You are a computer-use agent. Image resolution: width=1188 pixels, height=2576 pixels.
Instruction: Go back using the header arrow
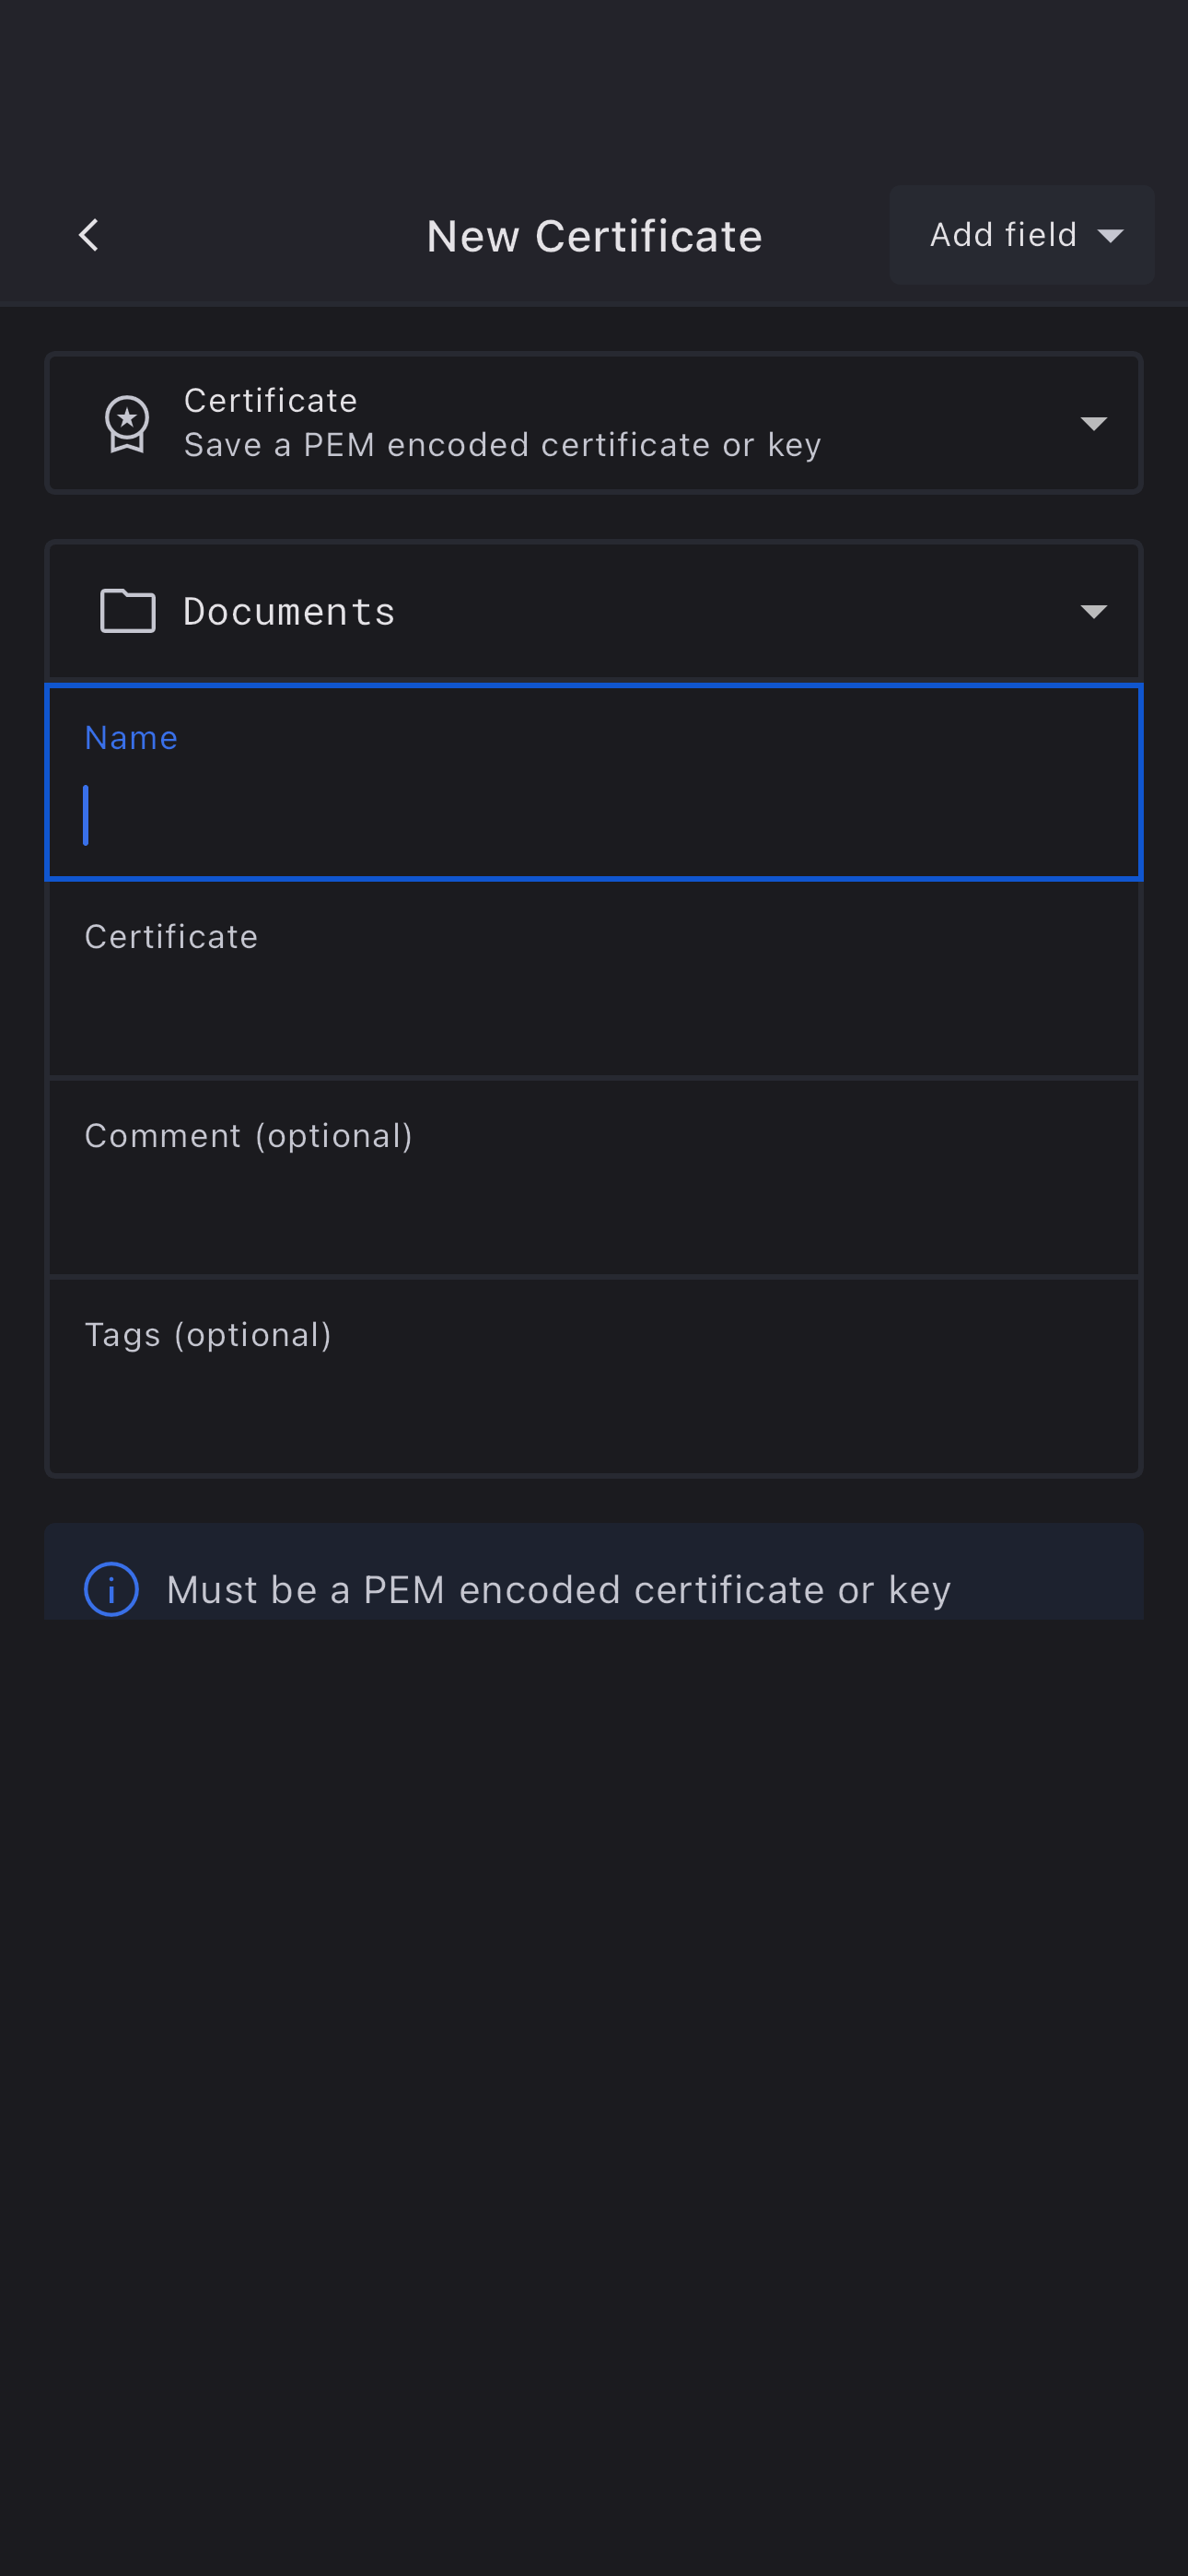pos(89,236)
